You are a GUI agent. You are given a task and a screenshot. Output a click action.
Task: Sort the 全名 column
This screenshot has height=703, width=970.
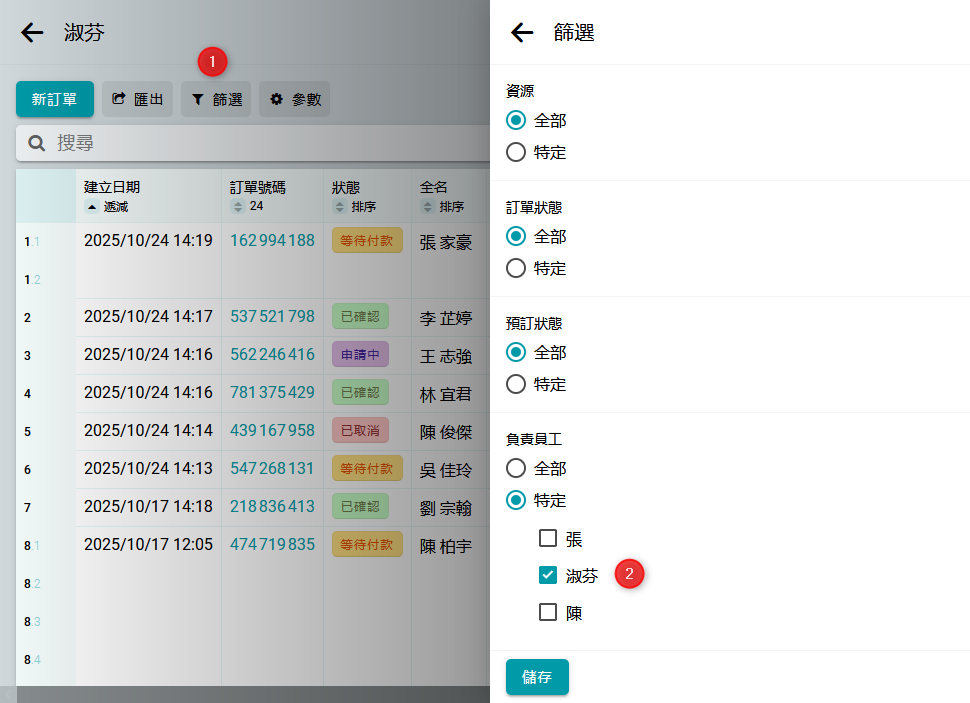click(428, 207)
